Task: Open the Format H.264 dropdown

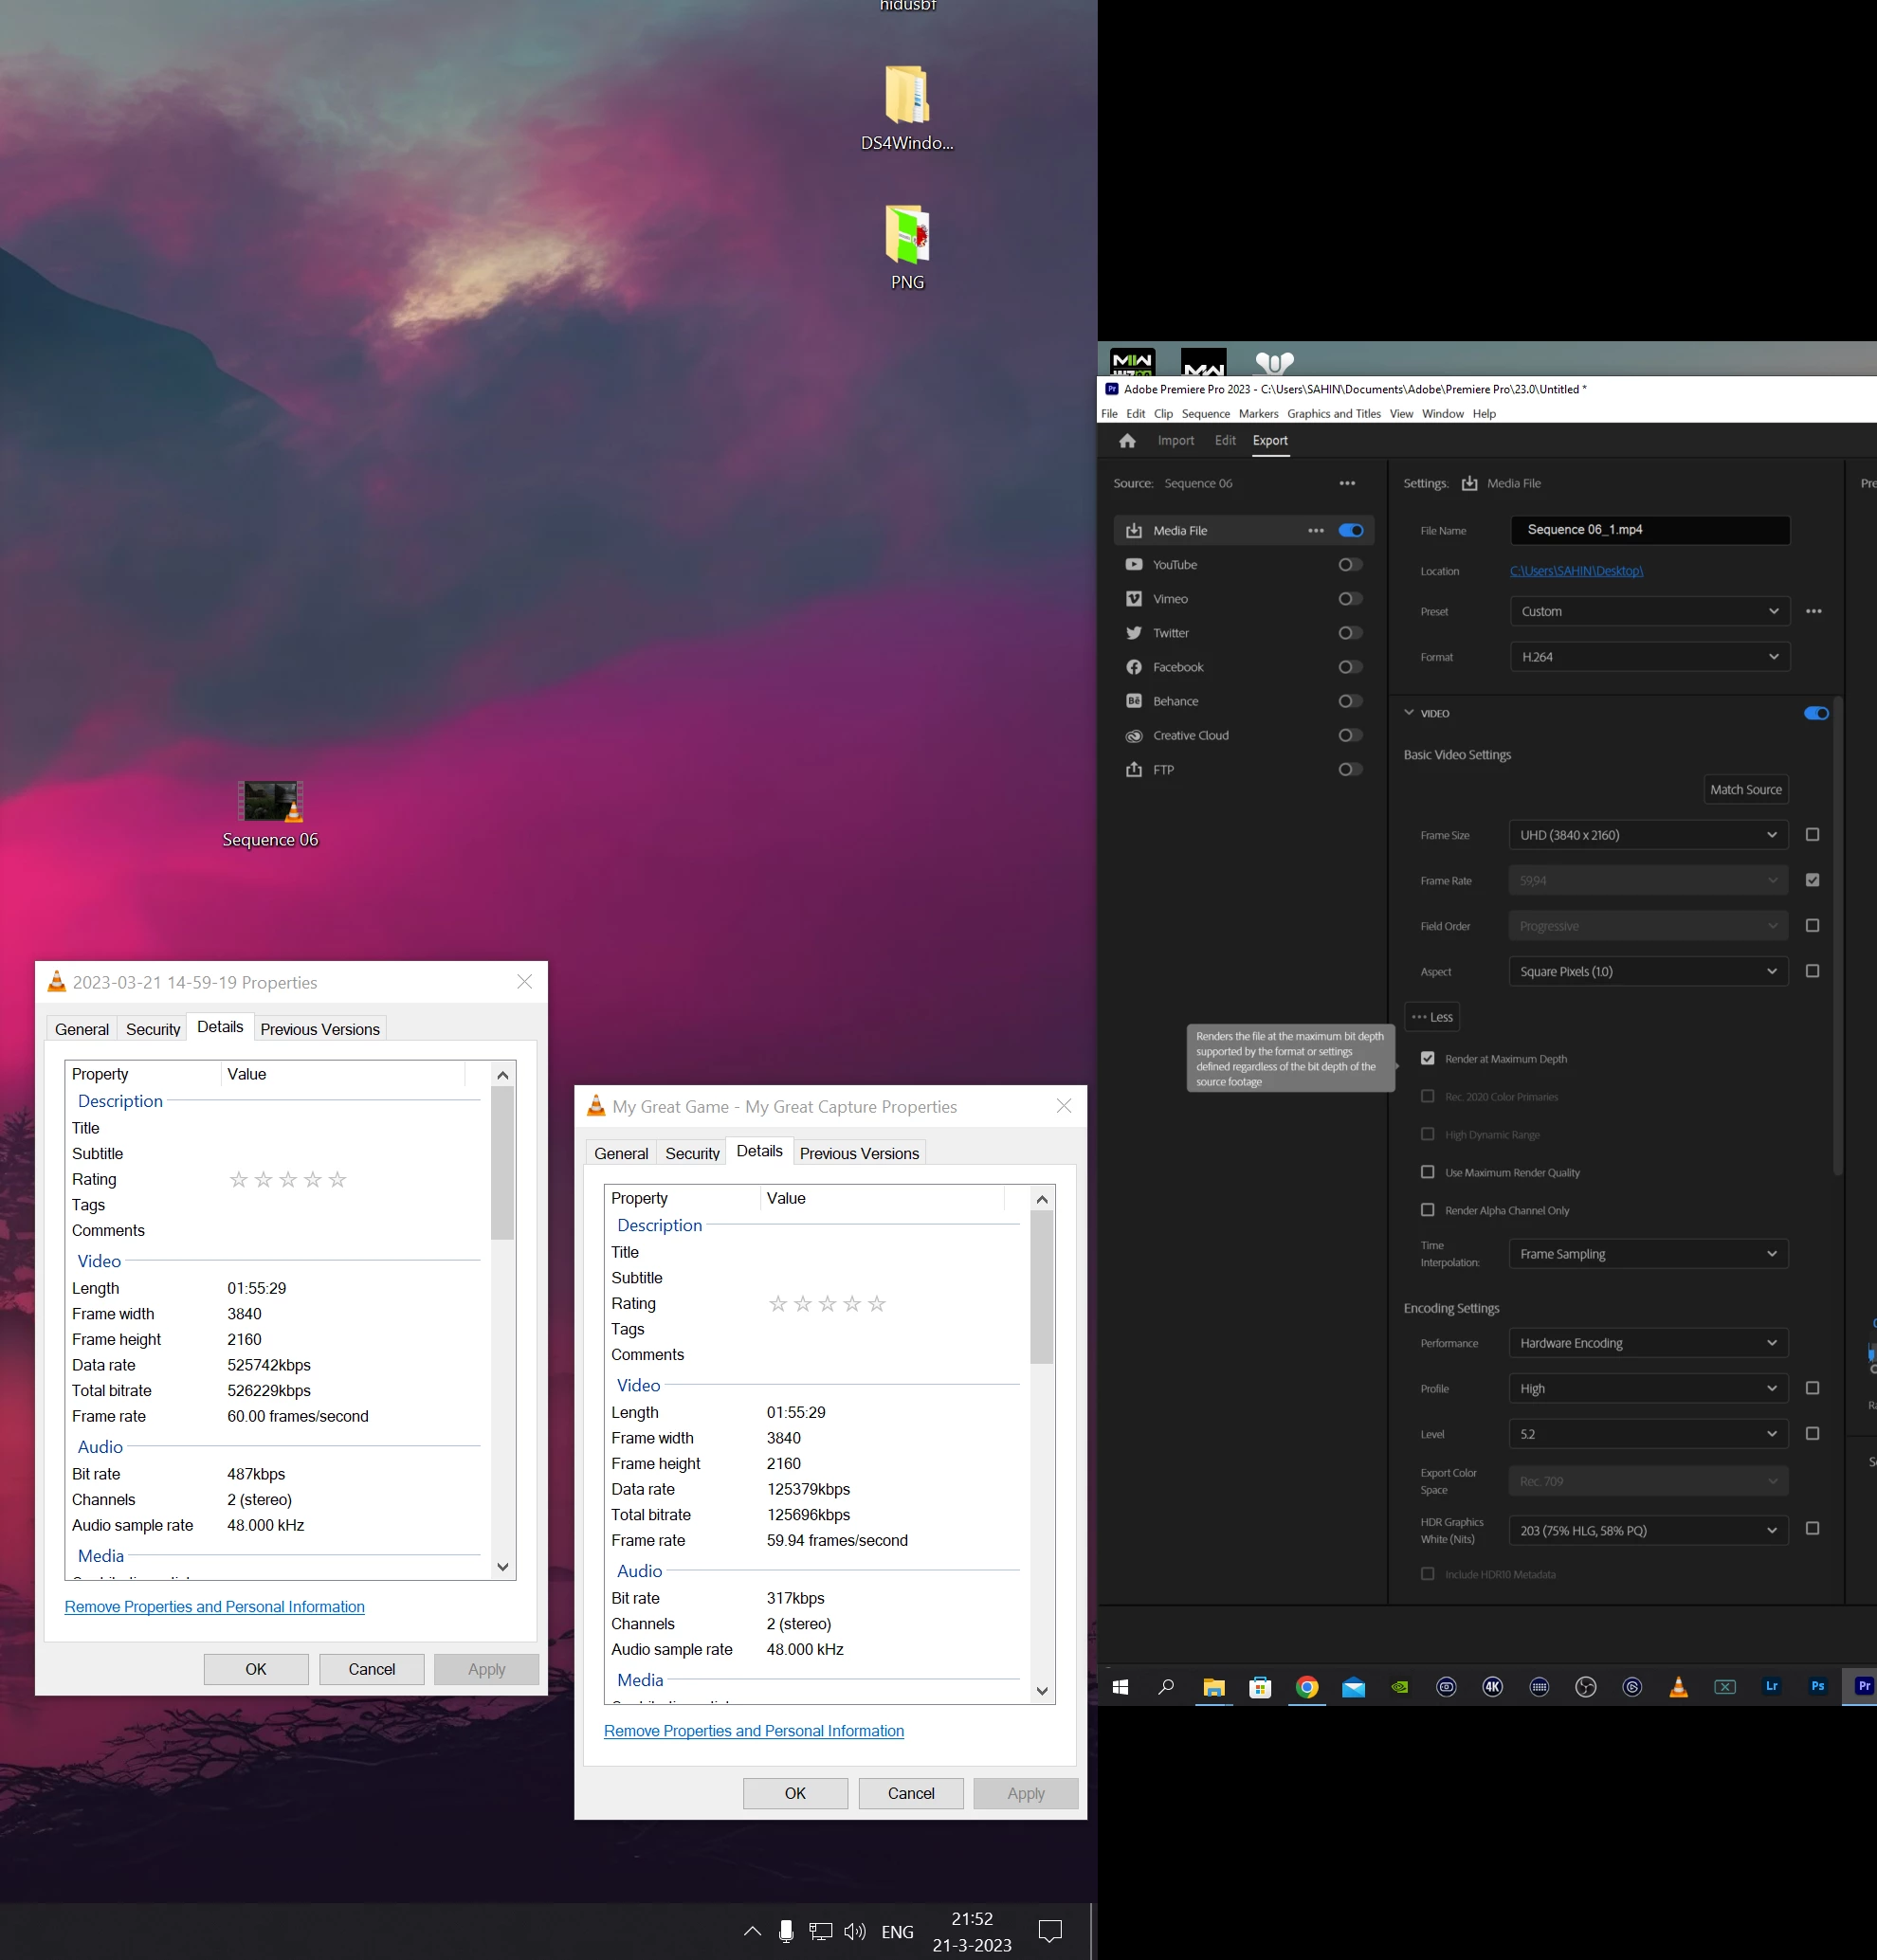Action: [1648, 657]
